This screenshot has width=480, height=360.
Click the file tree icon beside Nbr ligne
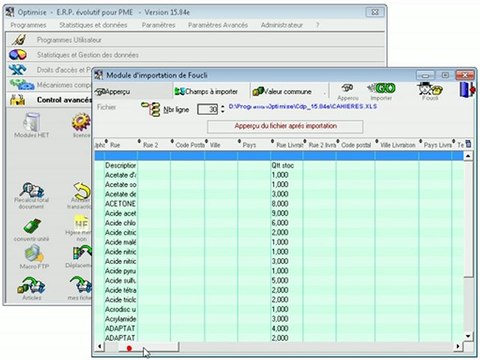(151, 109)
